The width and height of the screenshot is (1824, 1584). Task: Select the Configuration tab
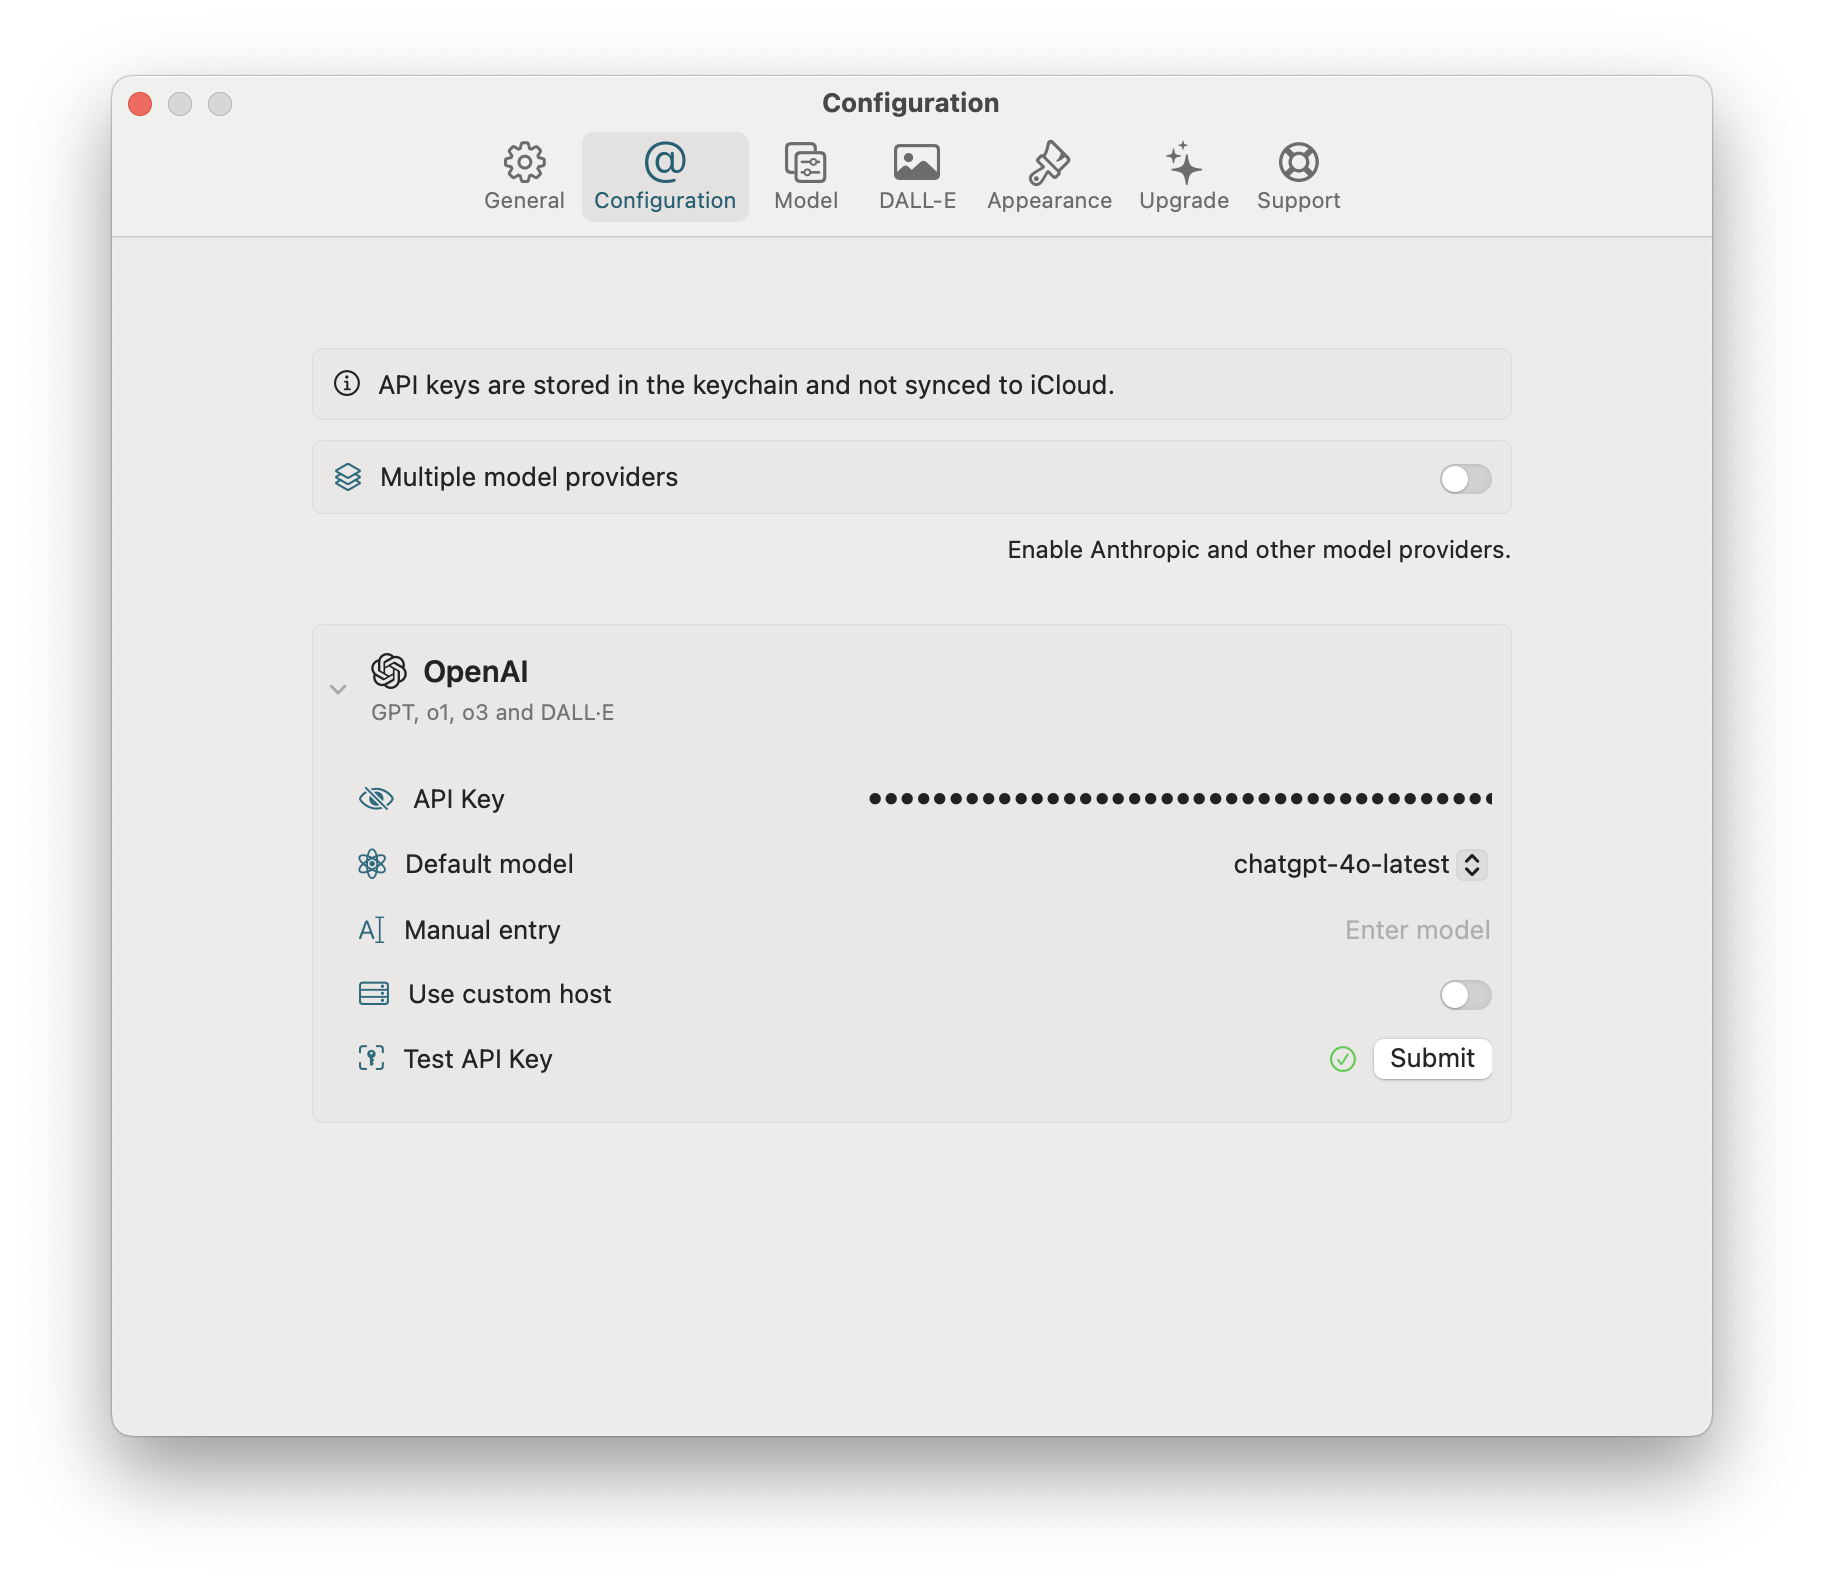[665, 177]
